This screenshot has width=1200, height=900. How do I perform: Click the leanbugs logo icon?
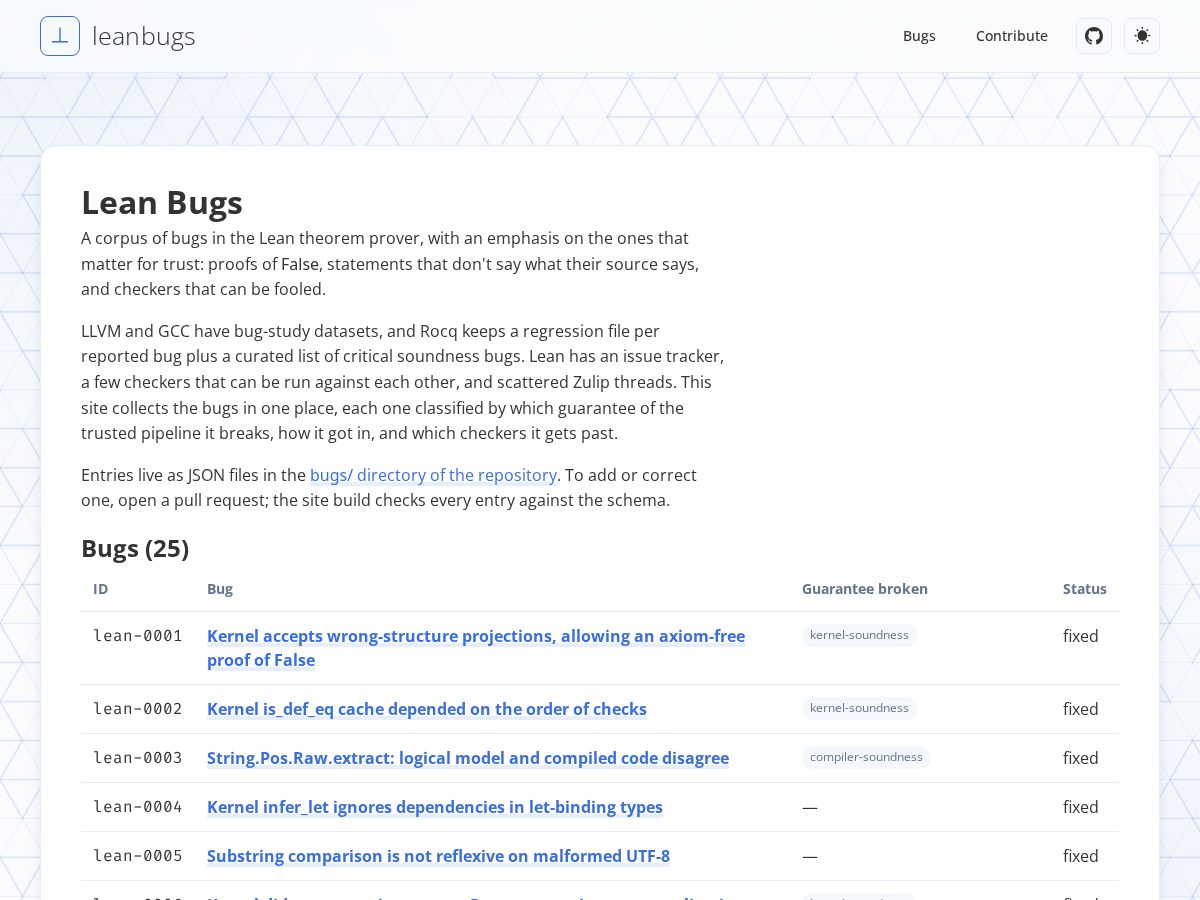point(60,36)
